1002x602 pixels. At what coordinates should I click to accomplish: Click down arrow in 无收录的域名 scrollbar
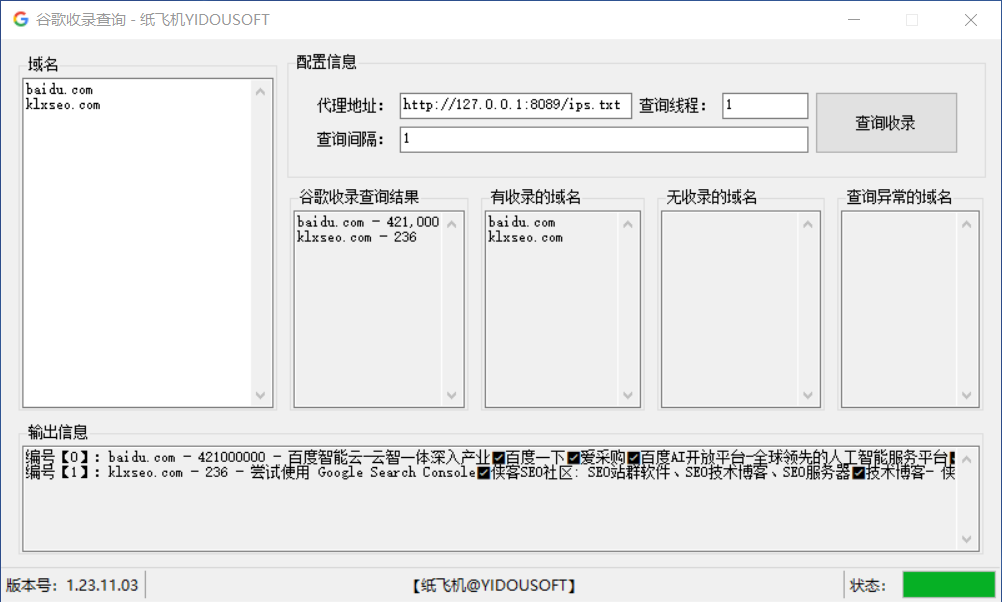[808, 395]
